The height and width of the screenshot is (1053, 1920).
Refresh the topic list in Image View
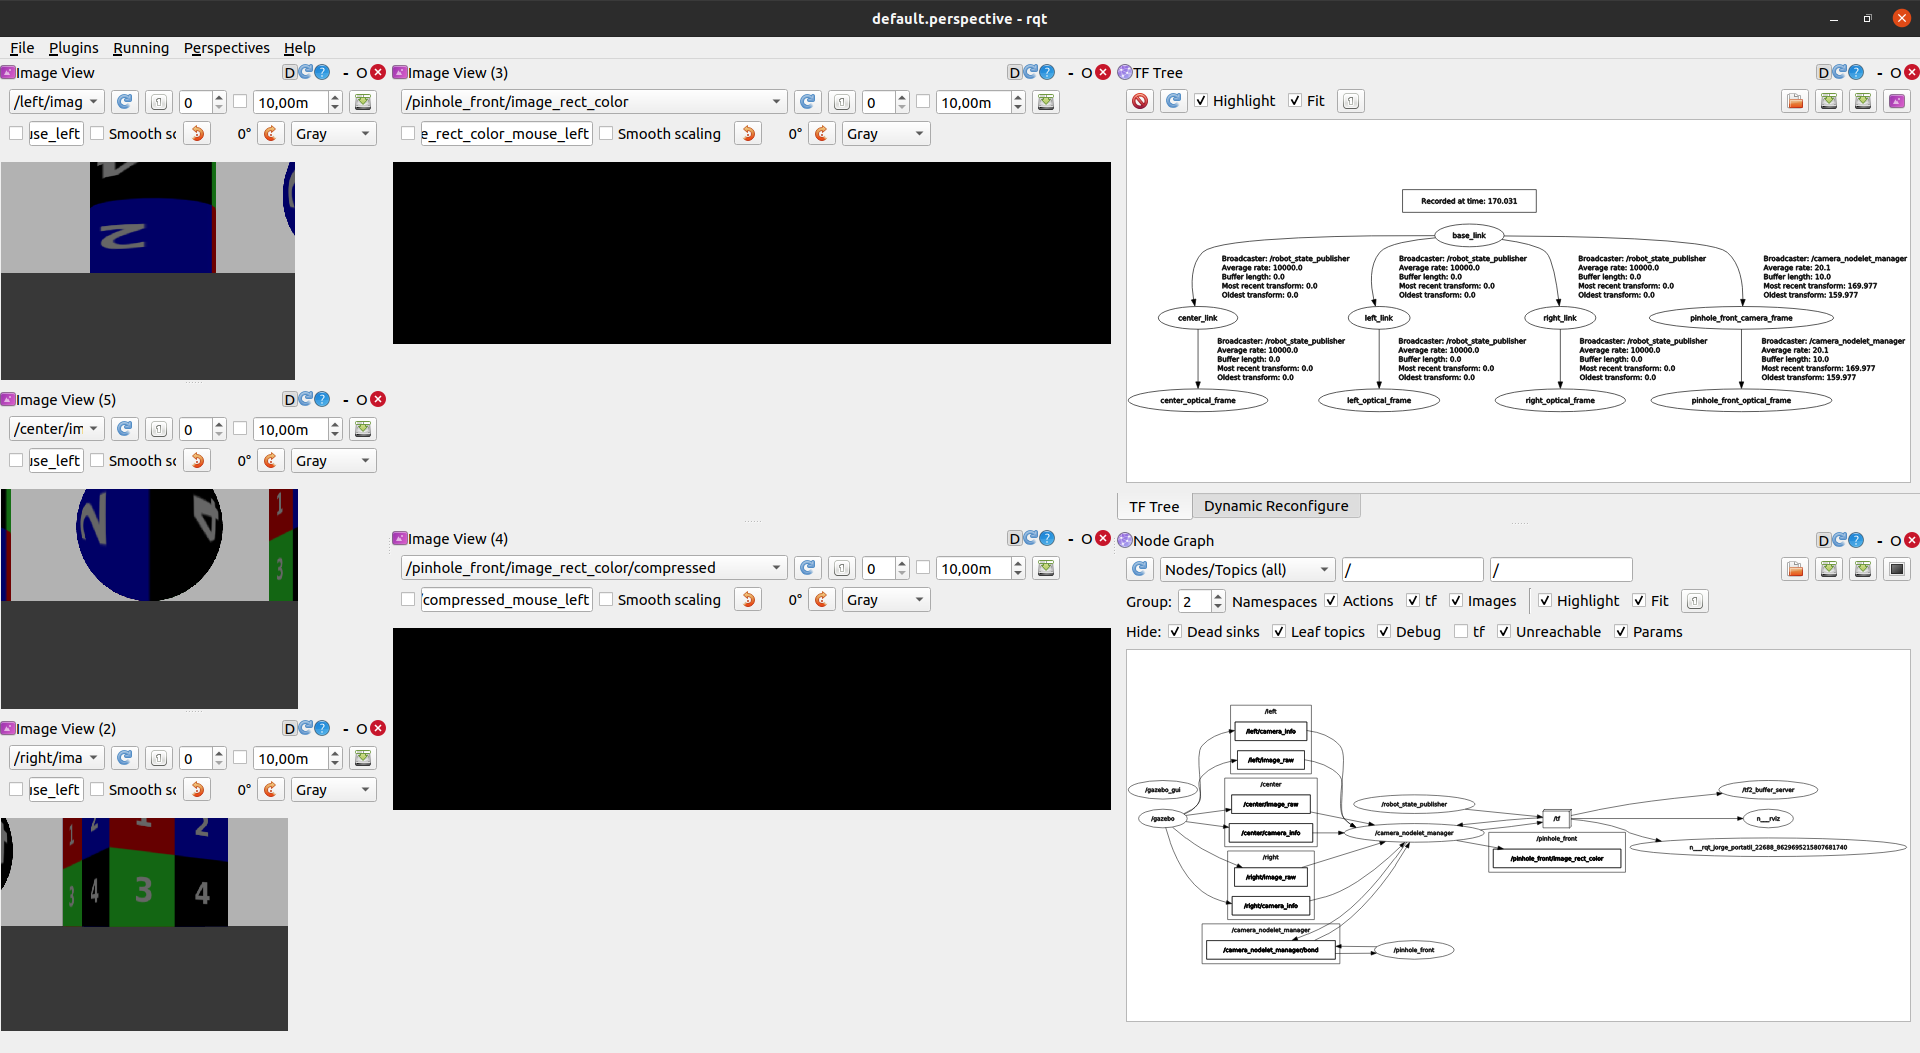point(124,101)
